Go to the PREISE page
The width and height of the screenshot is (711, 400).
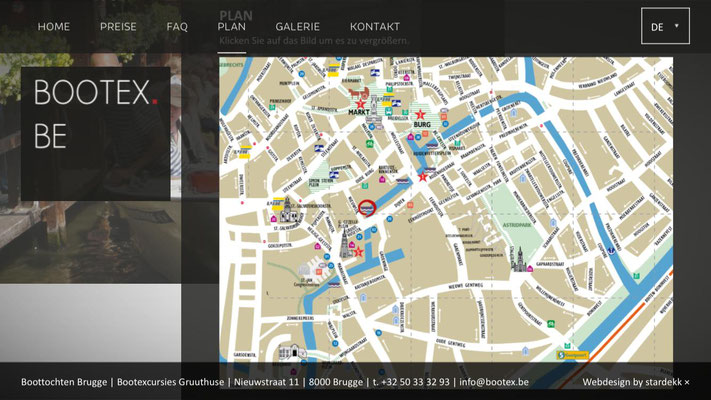point(118,27)
